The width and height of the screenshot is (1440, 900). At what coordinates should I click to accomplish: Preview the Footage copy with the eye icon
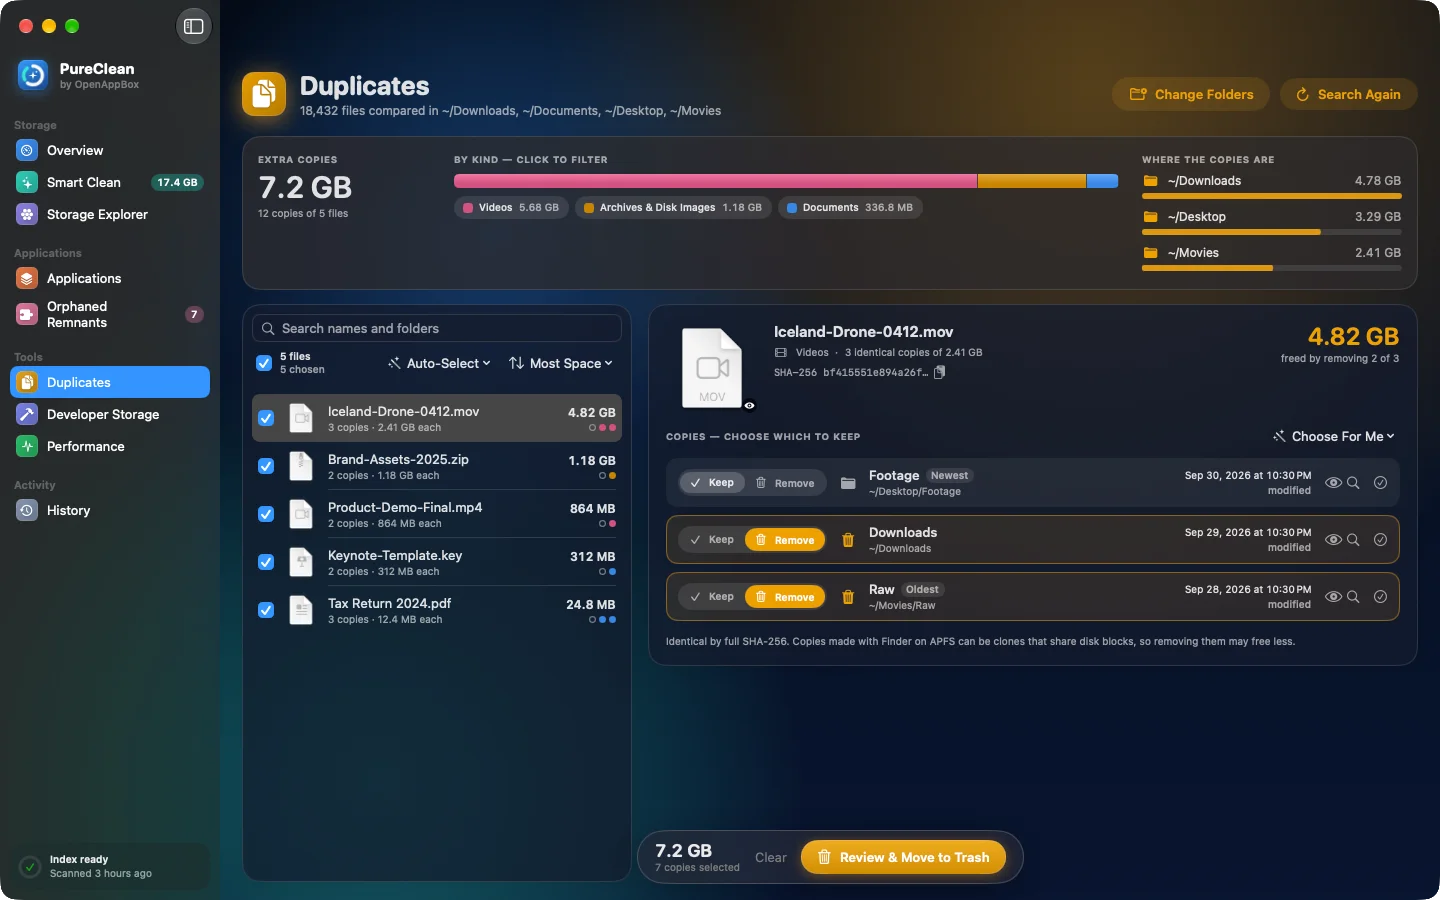[1333, 483]
